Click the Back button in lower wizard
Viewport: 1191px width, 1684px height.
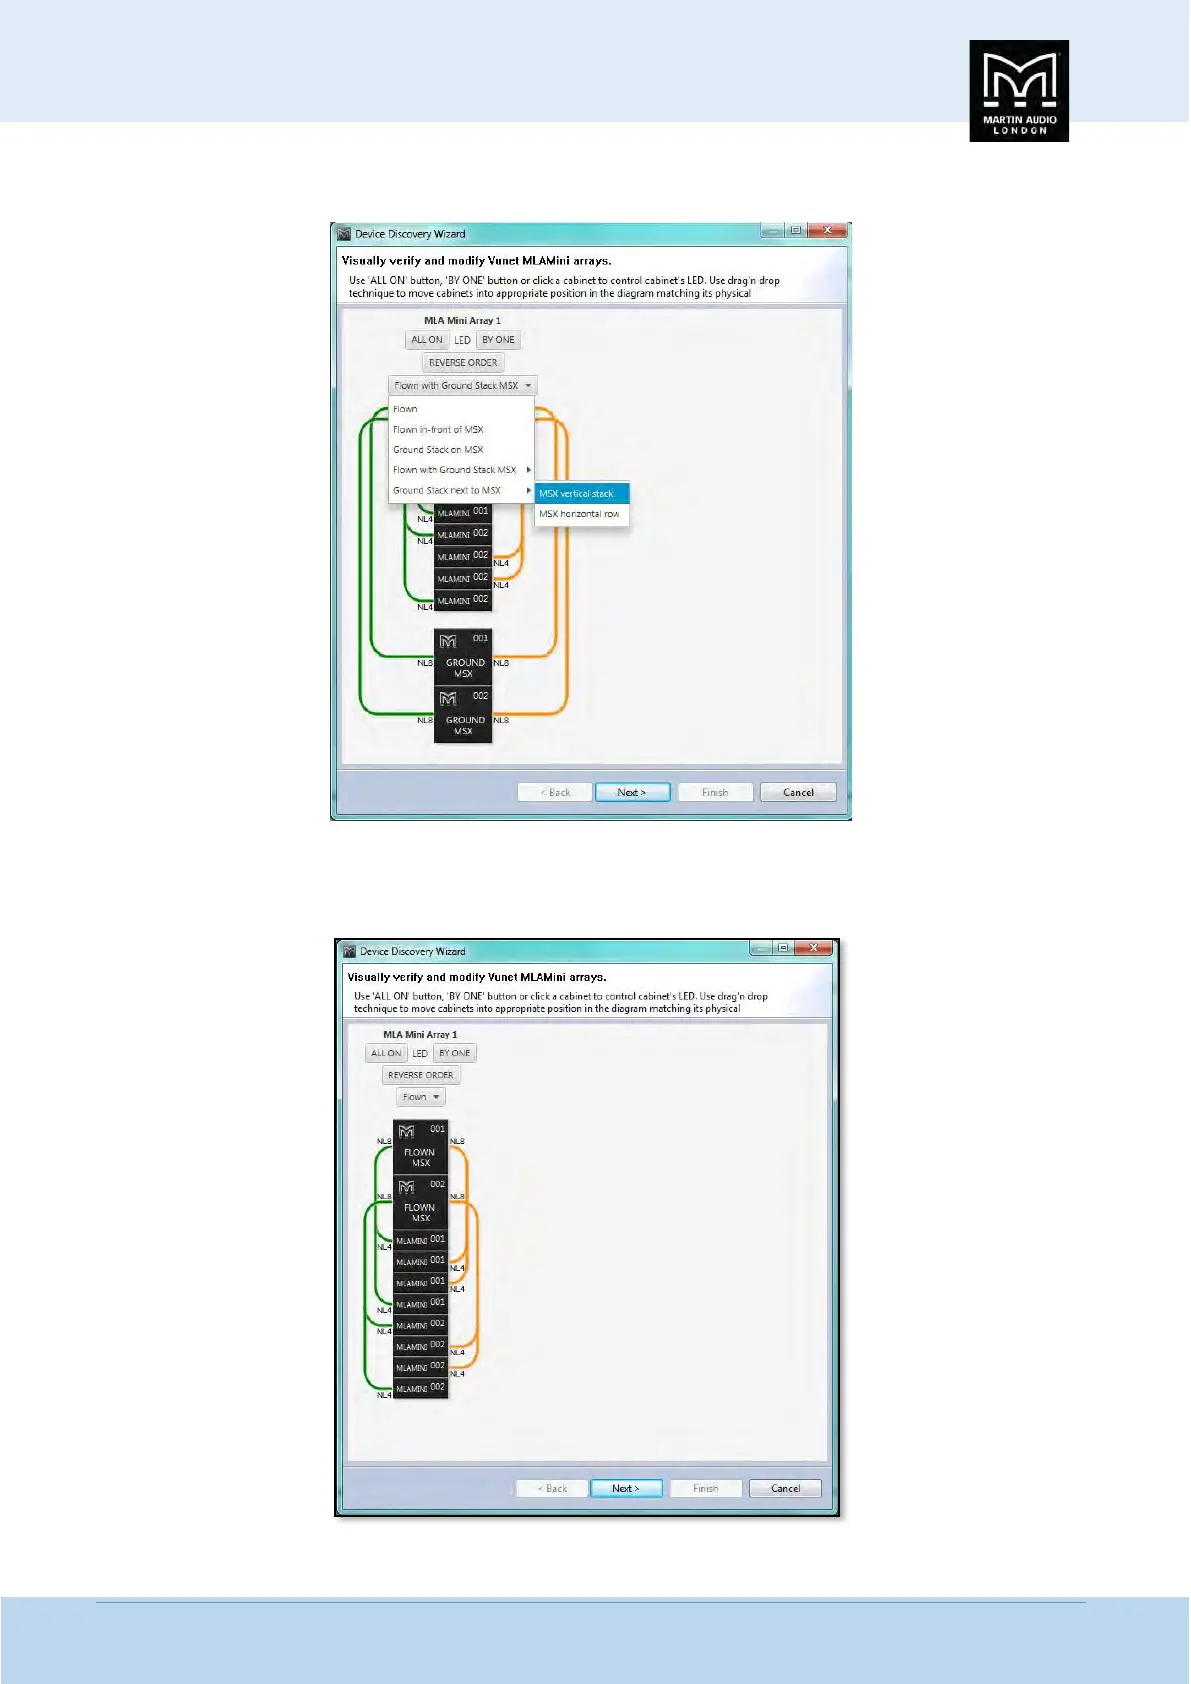click(552, 1488)
